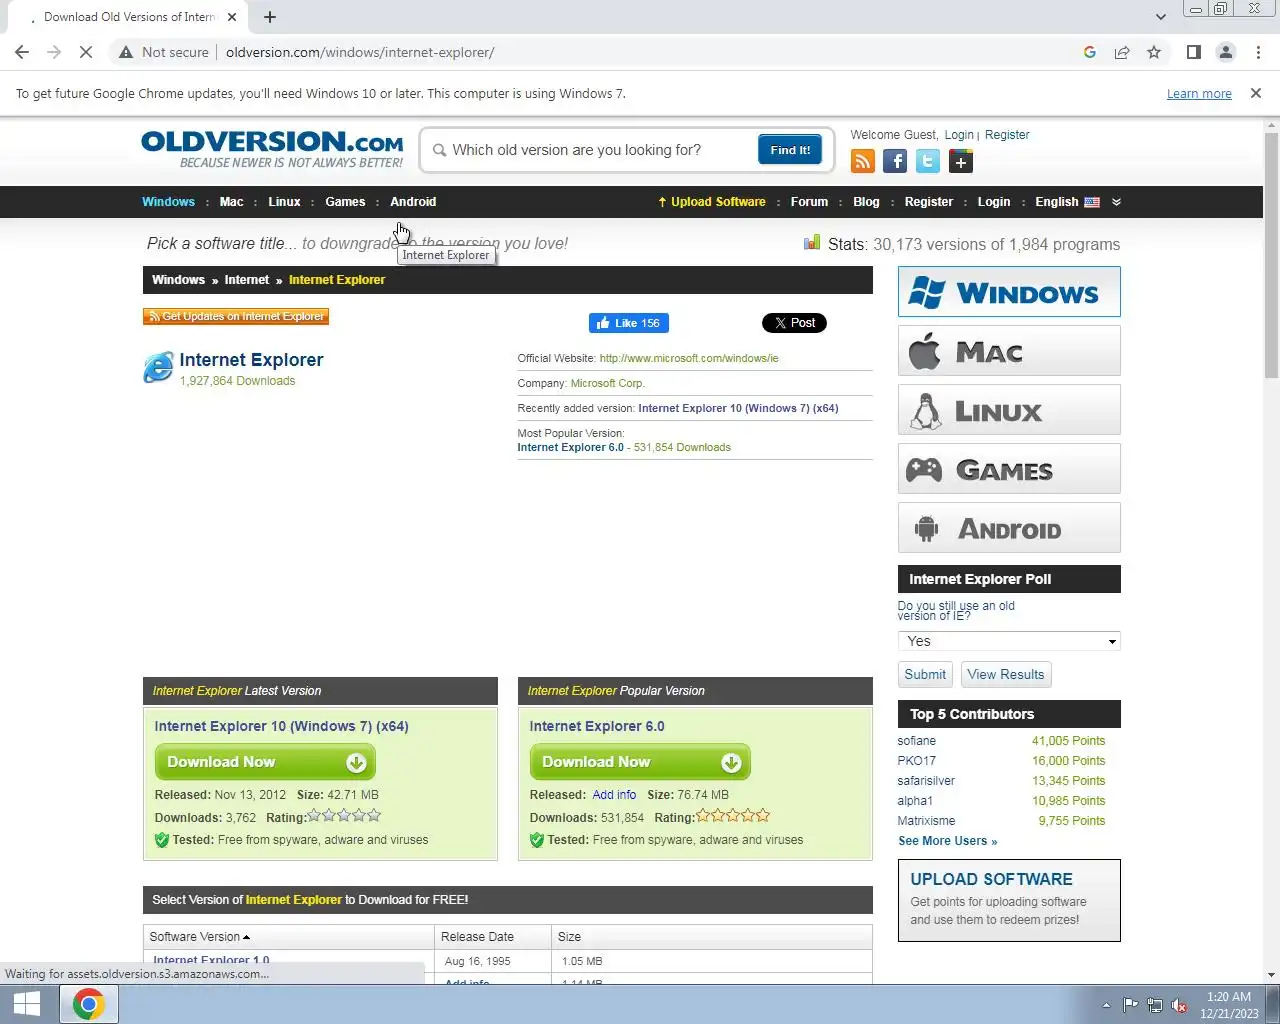The height and width of the screenshot is (1024, 1280).
Task: Open the Linux nav menu item
Action: (x=284, y=202)
